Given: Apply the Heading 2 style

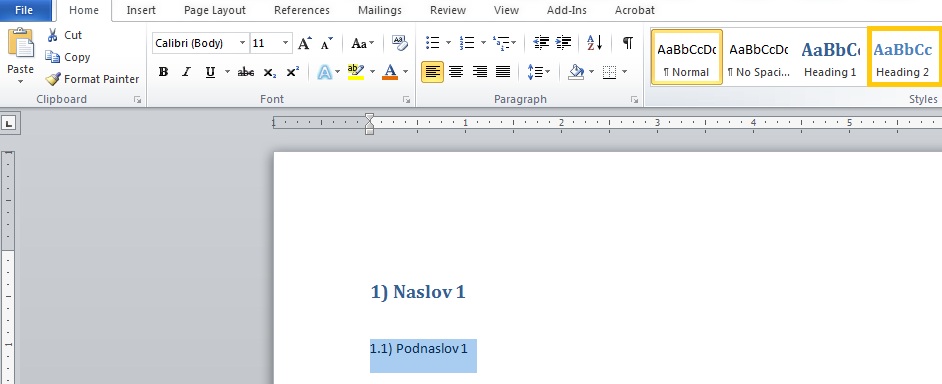Looking at the screenshot, I should point(903,57).
